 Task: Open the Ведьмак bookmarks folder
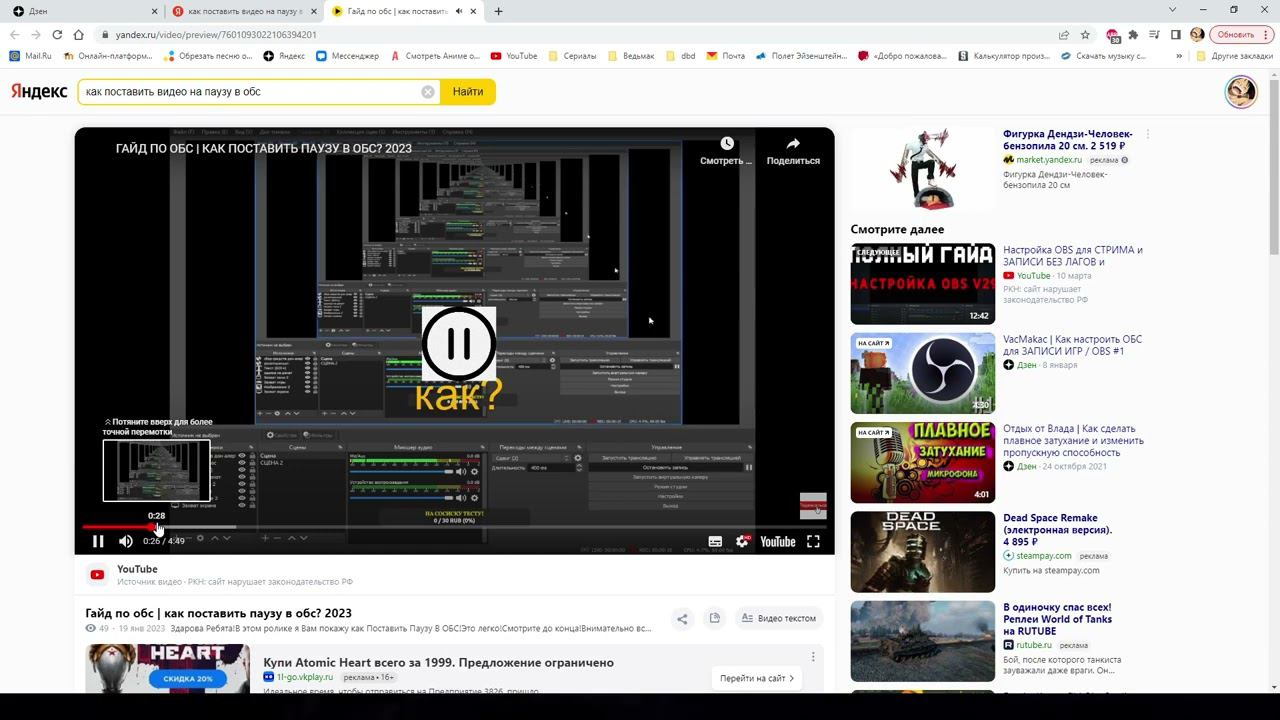[x=630, y=56]
